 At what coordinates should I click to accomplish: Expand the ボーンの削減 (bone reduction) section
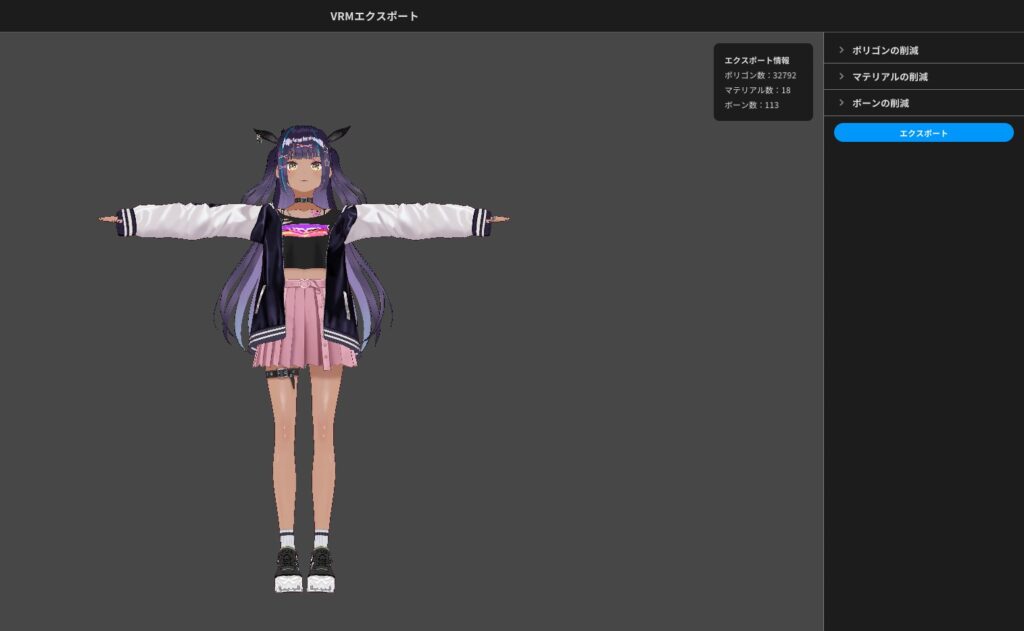[x=885, y=102]
